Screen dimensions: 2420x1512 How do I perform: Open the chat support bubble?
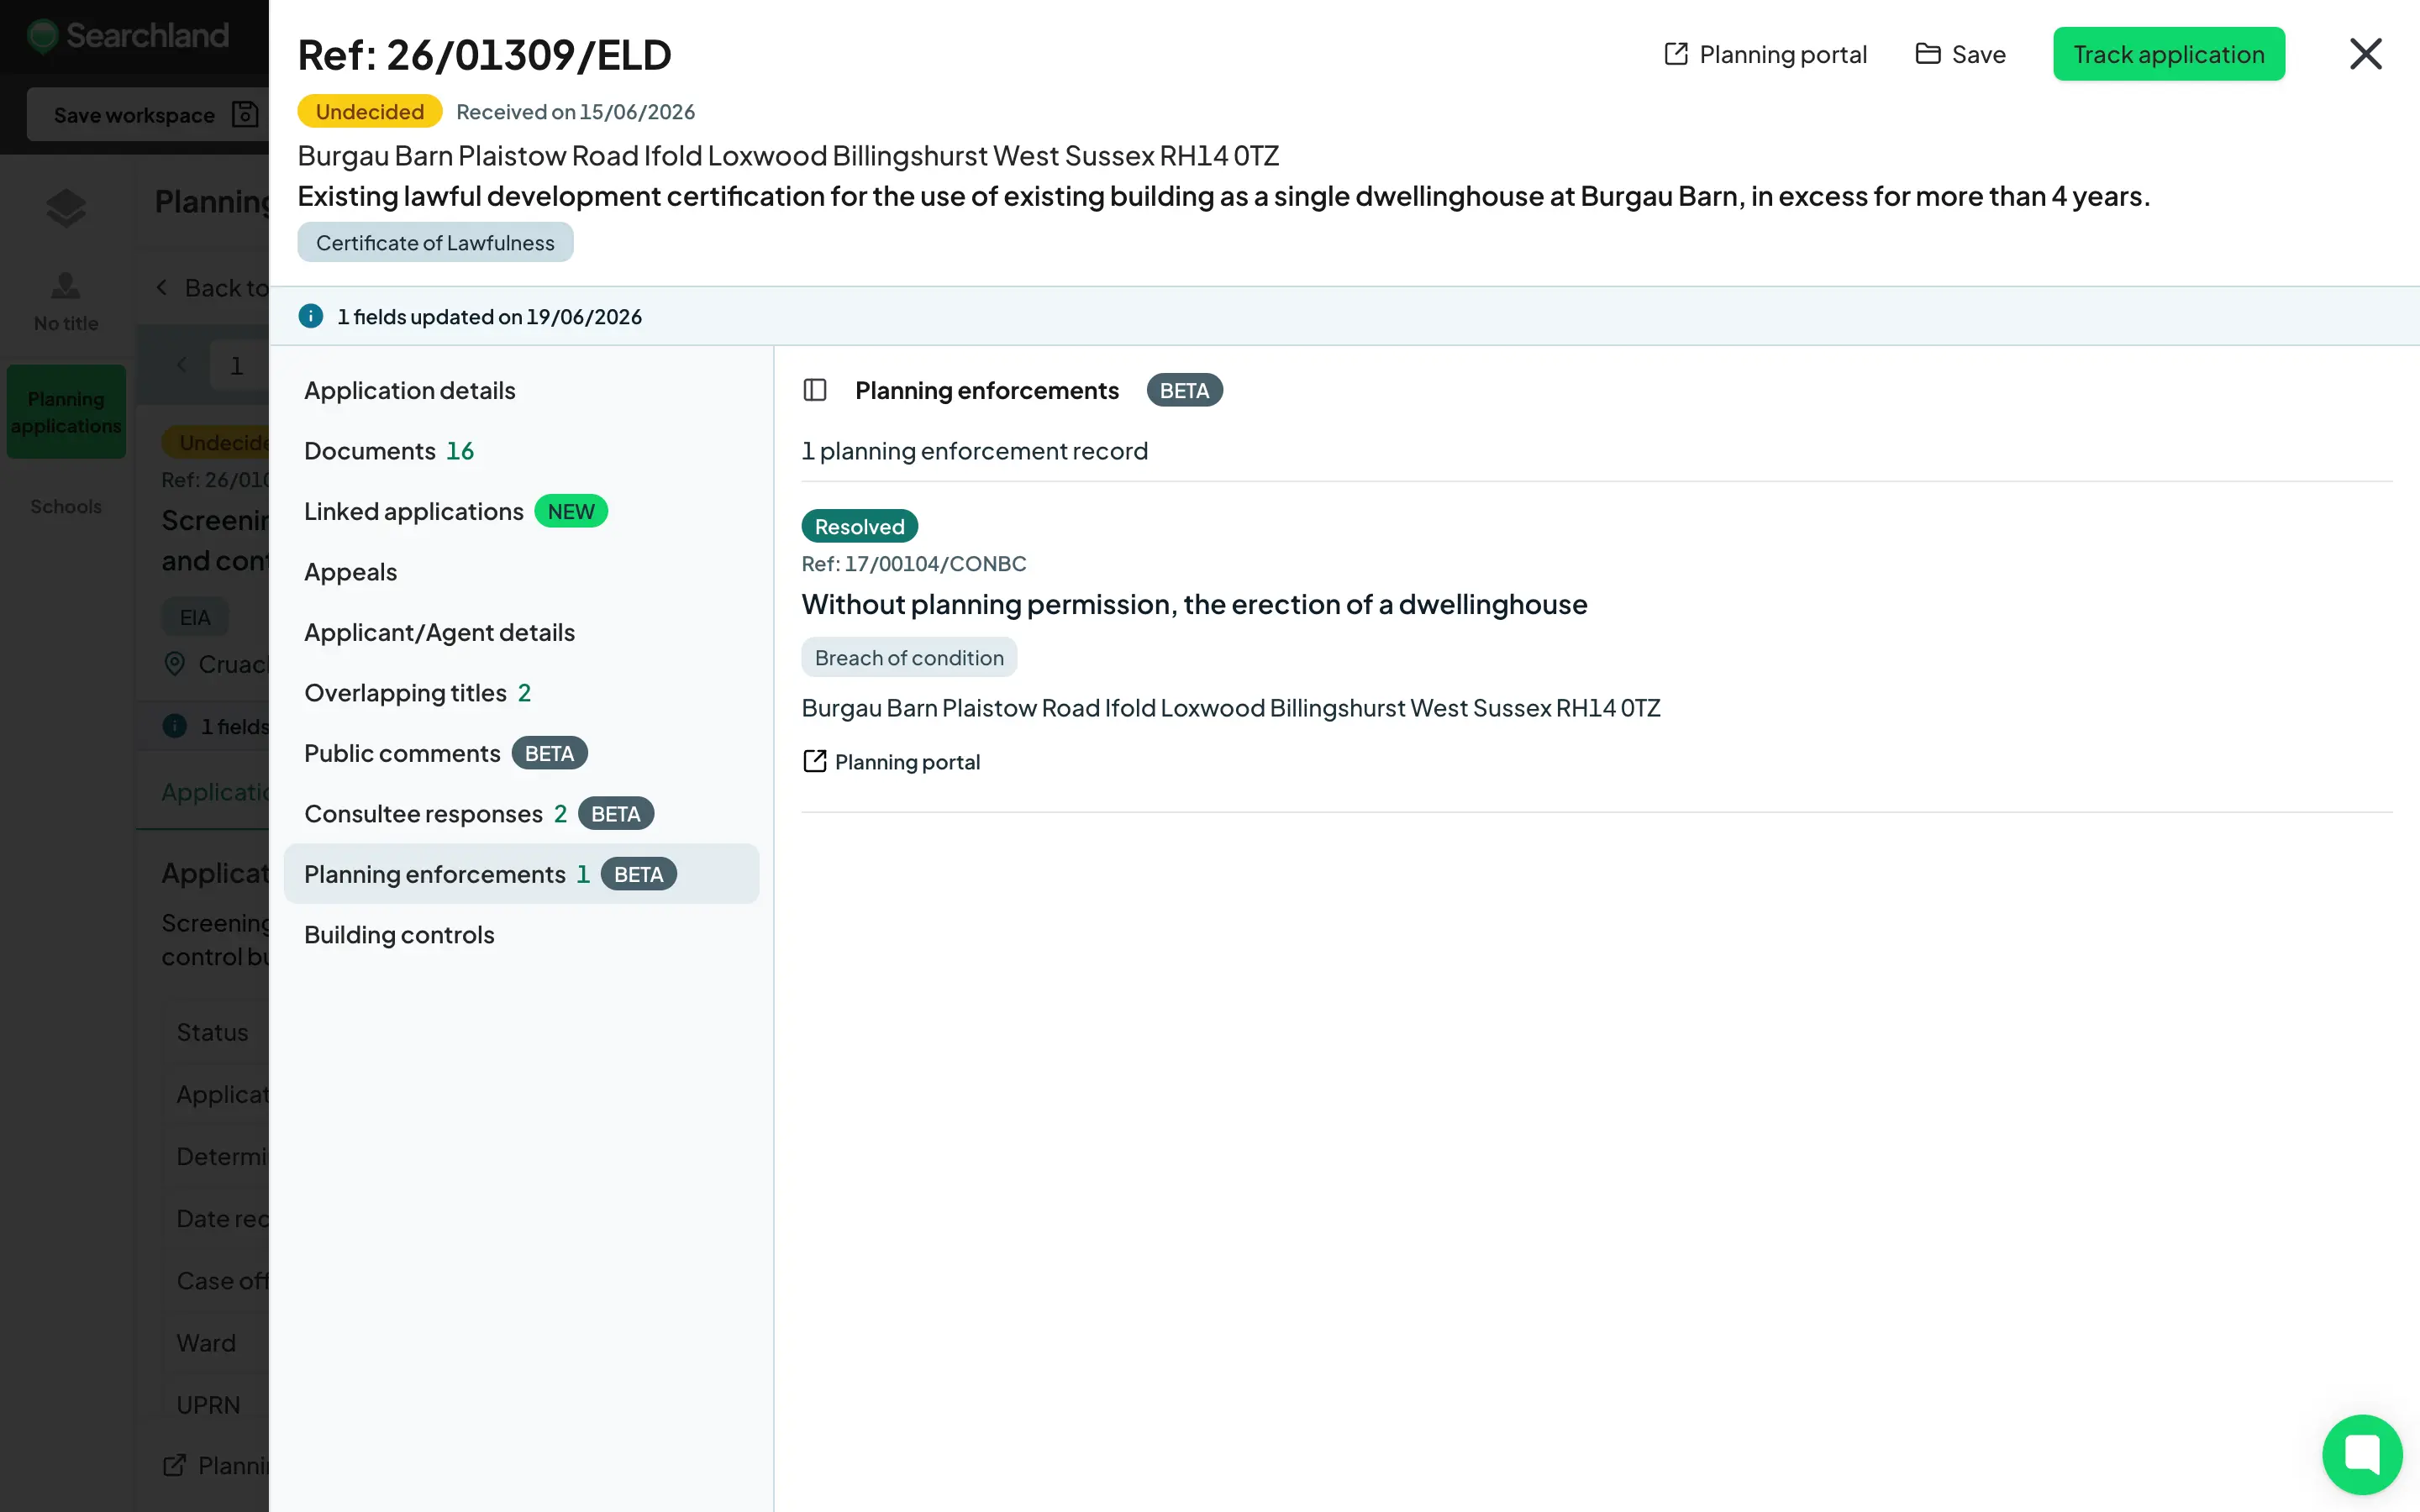coord(2362,1453)
